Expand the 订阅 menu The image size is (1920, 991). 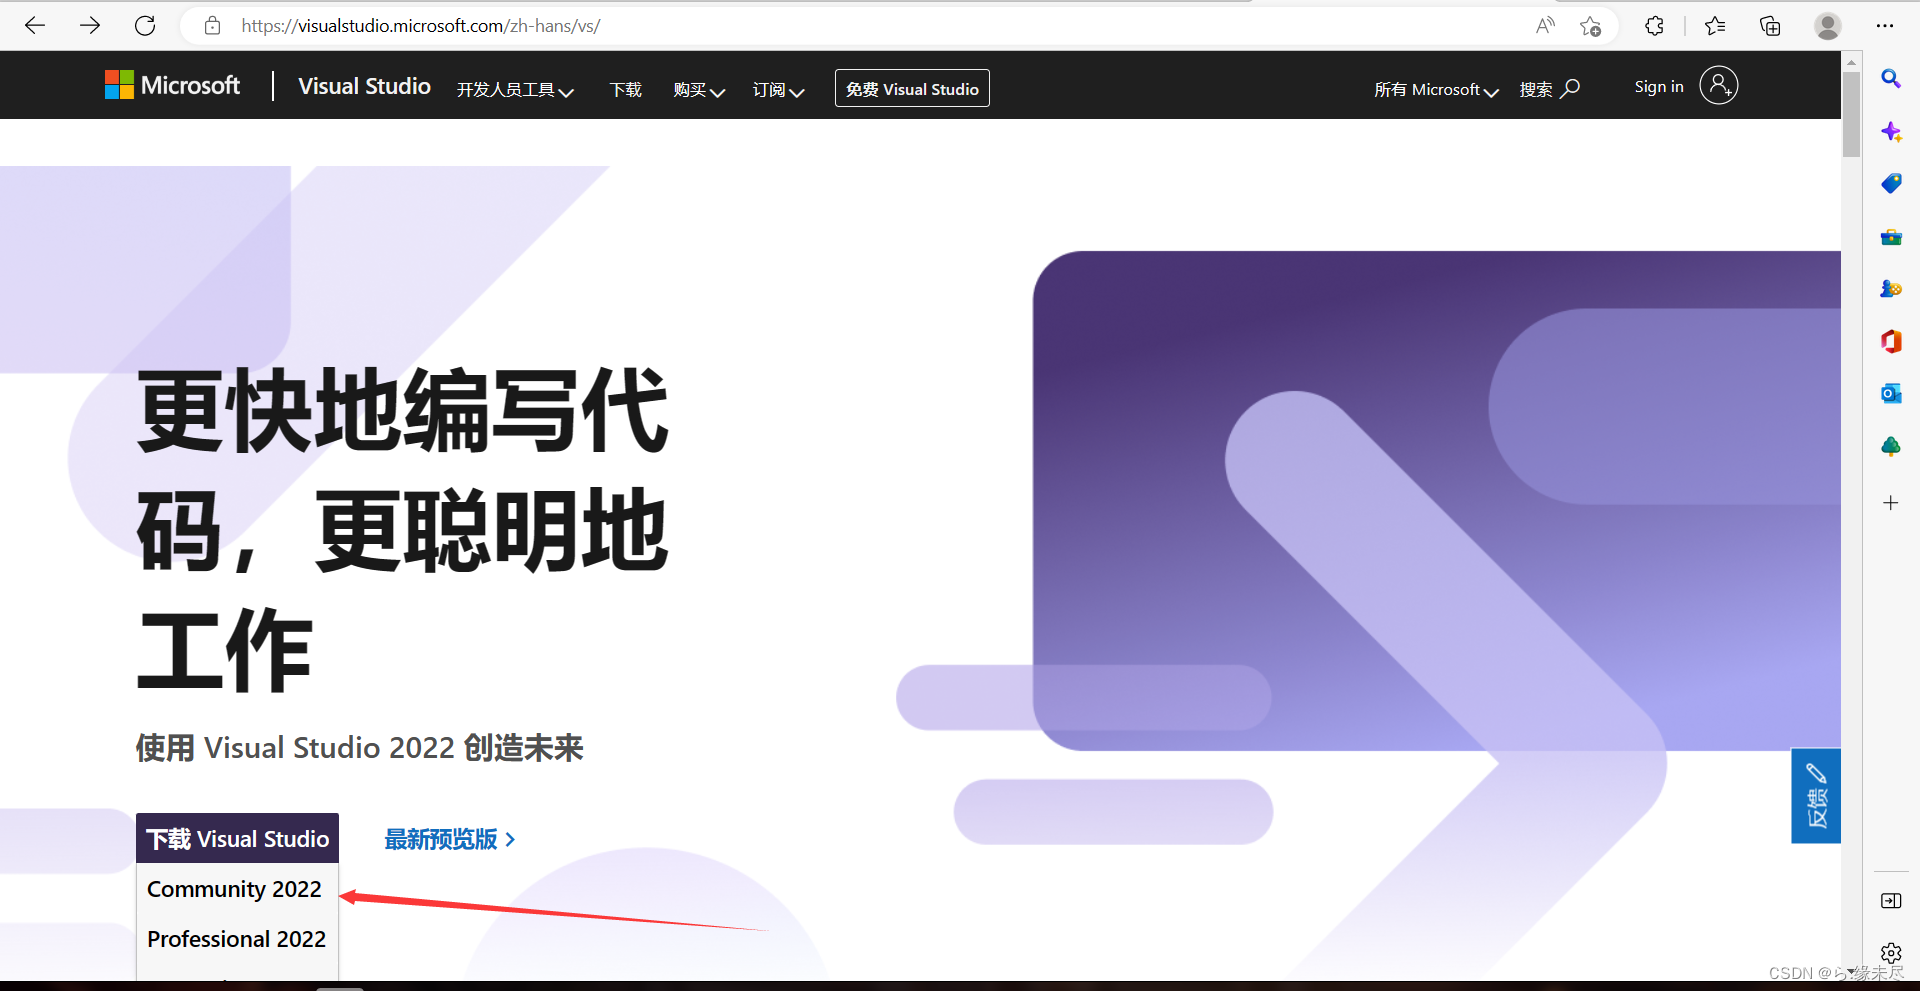coord(778,90)
